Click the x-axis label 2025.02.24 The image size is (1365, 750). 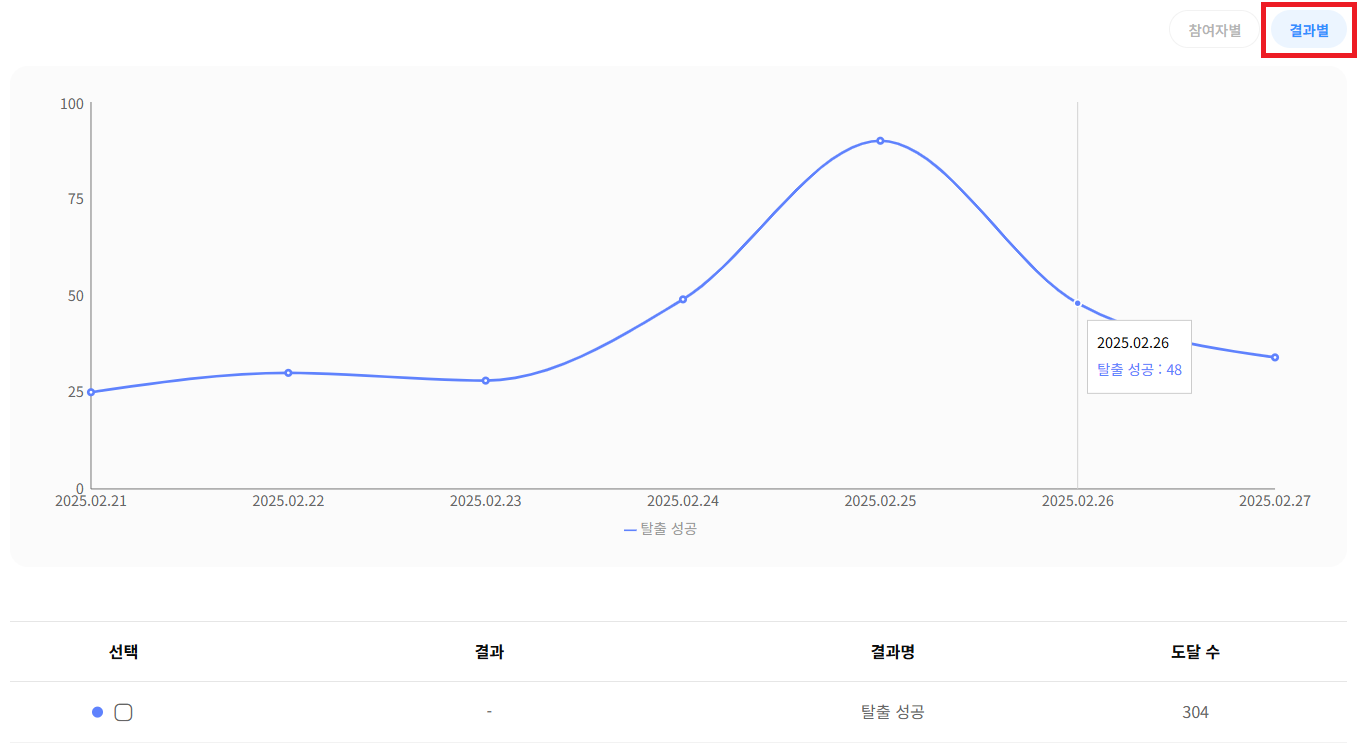683,501
